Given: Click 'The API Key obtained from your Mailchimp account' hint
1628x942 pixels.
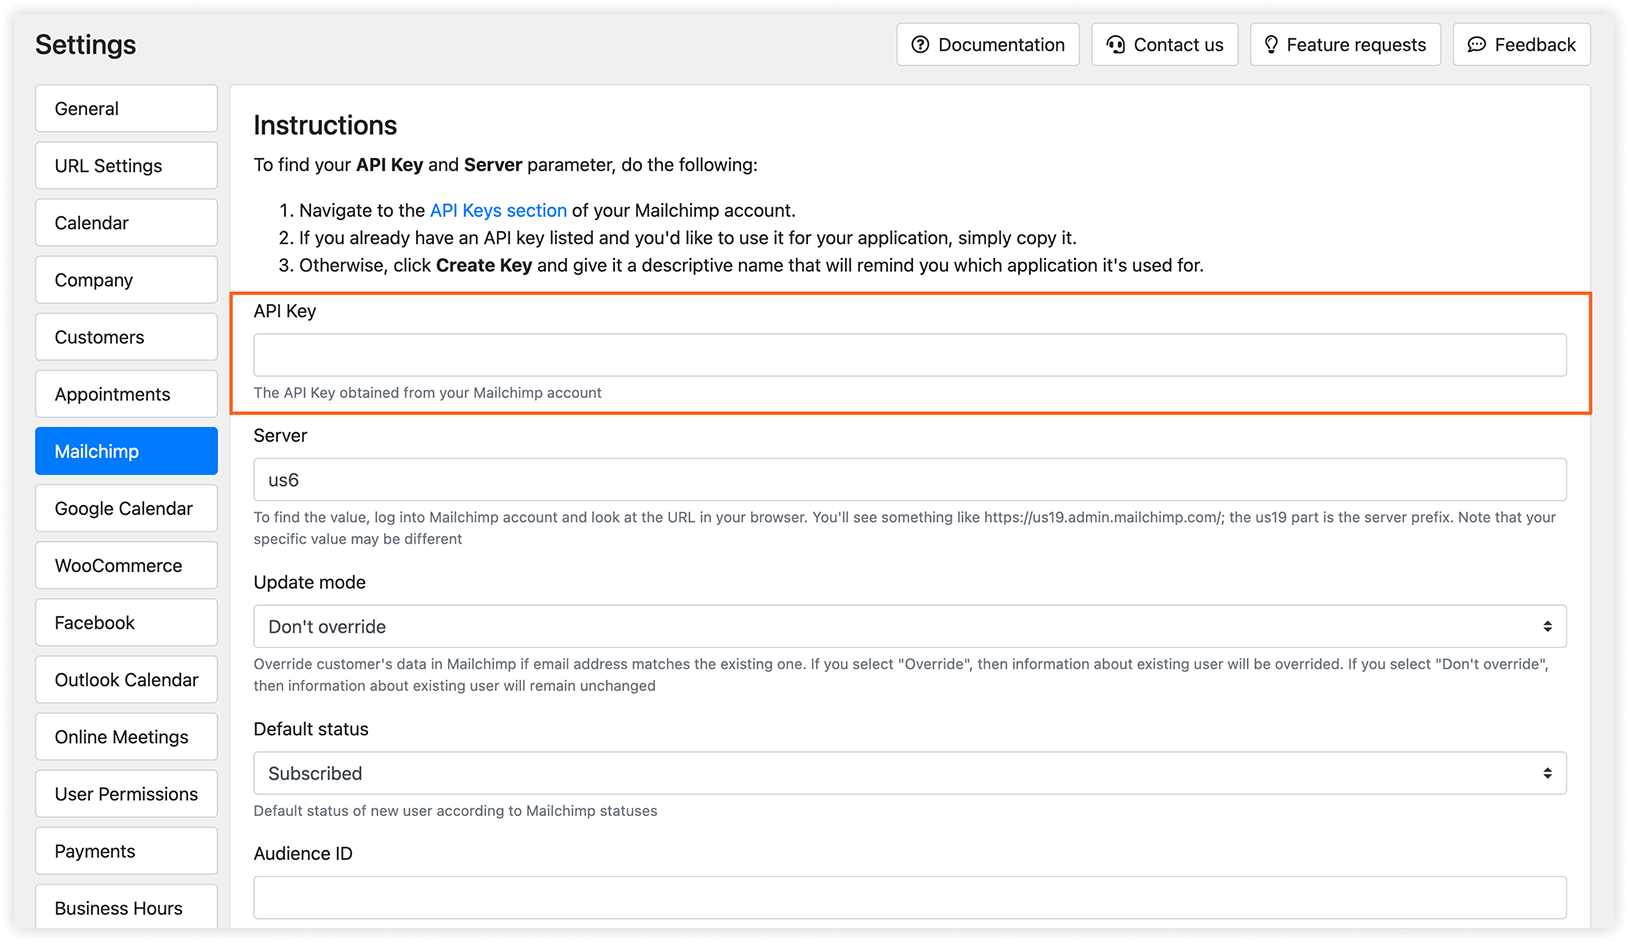Looking at the screenshot, I should point(428,393).
